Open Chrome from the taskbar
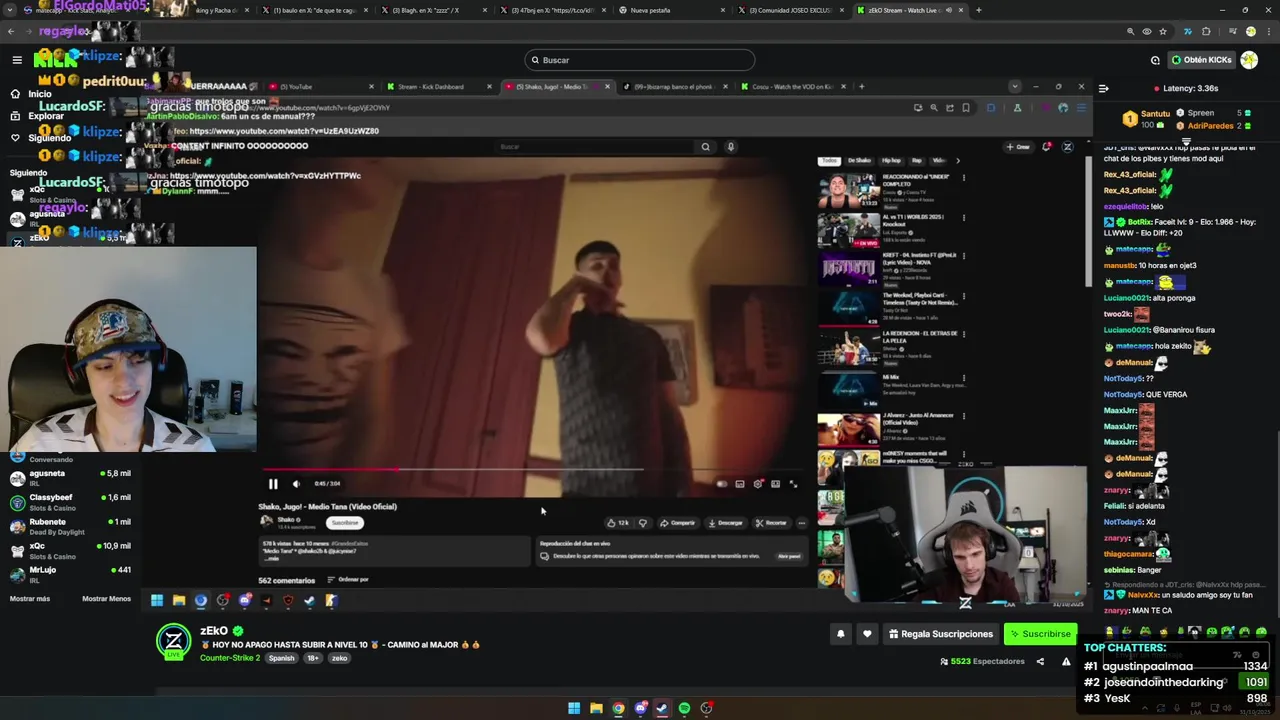This screenshot has width=1280, height=720. point(618,708)
